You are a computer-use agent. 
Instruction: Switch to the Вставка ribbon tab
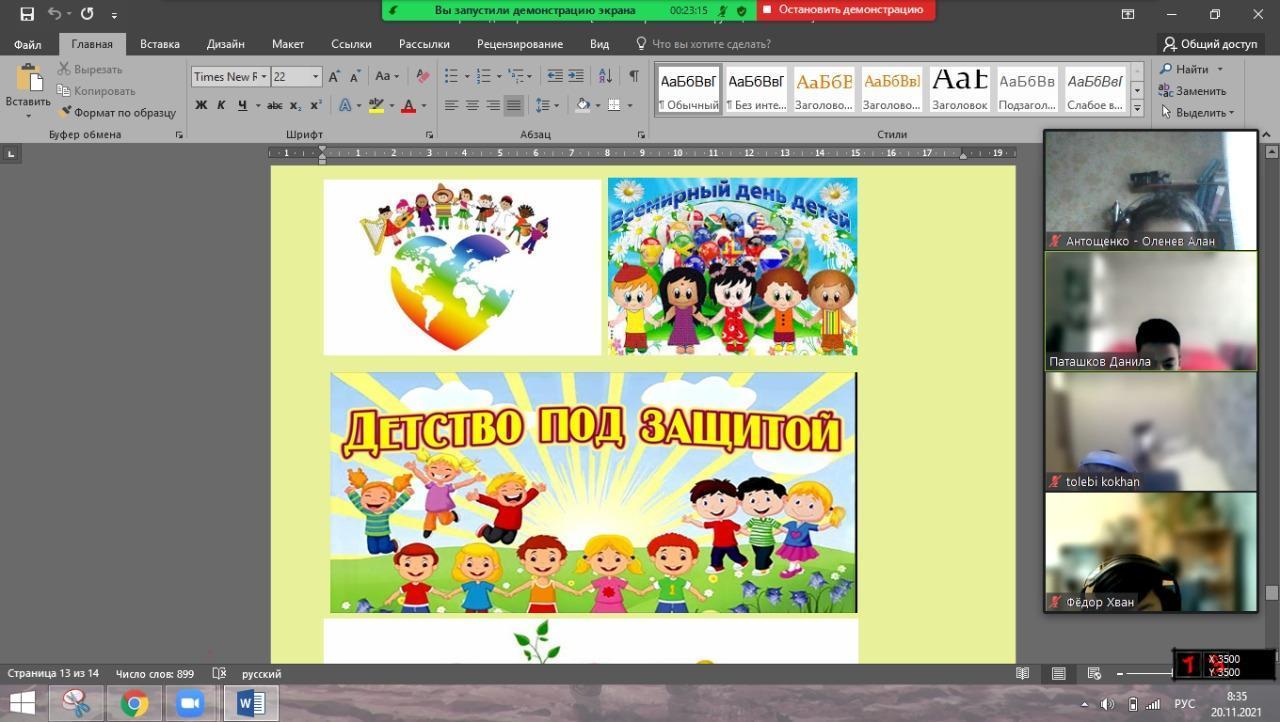coord(160,44)
